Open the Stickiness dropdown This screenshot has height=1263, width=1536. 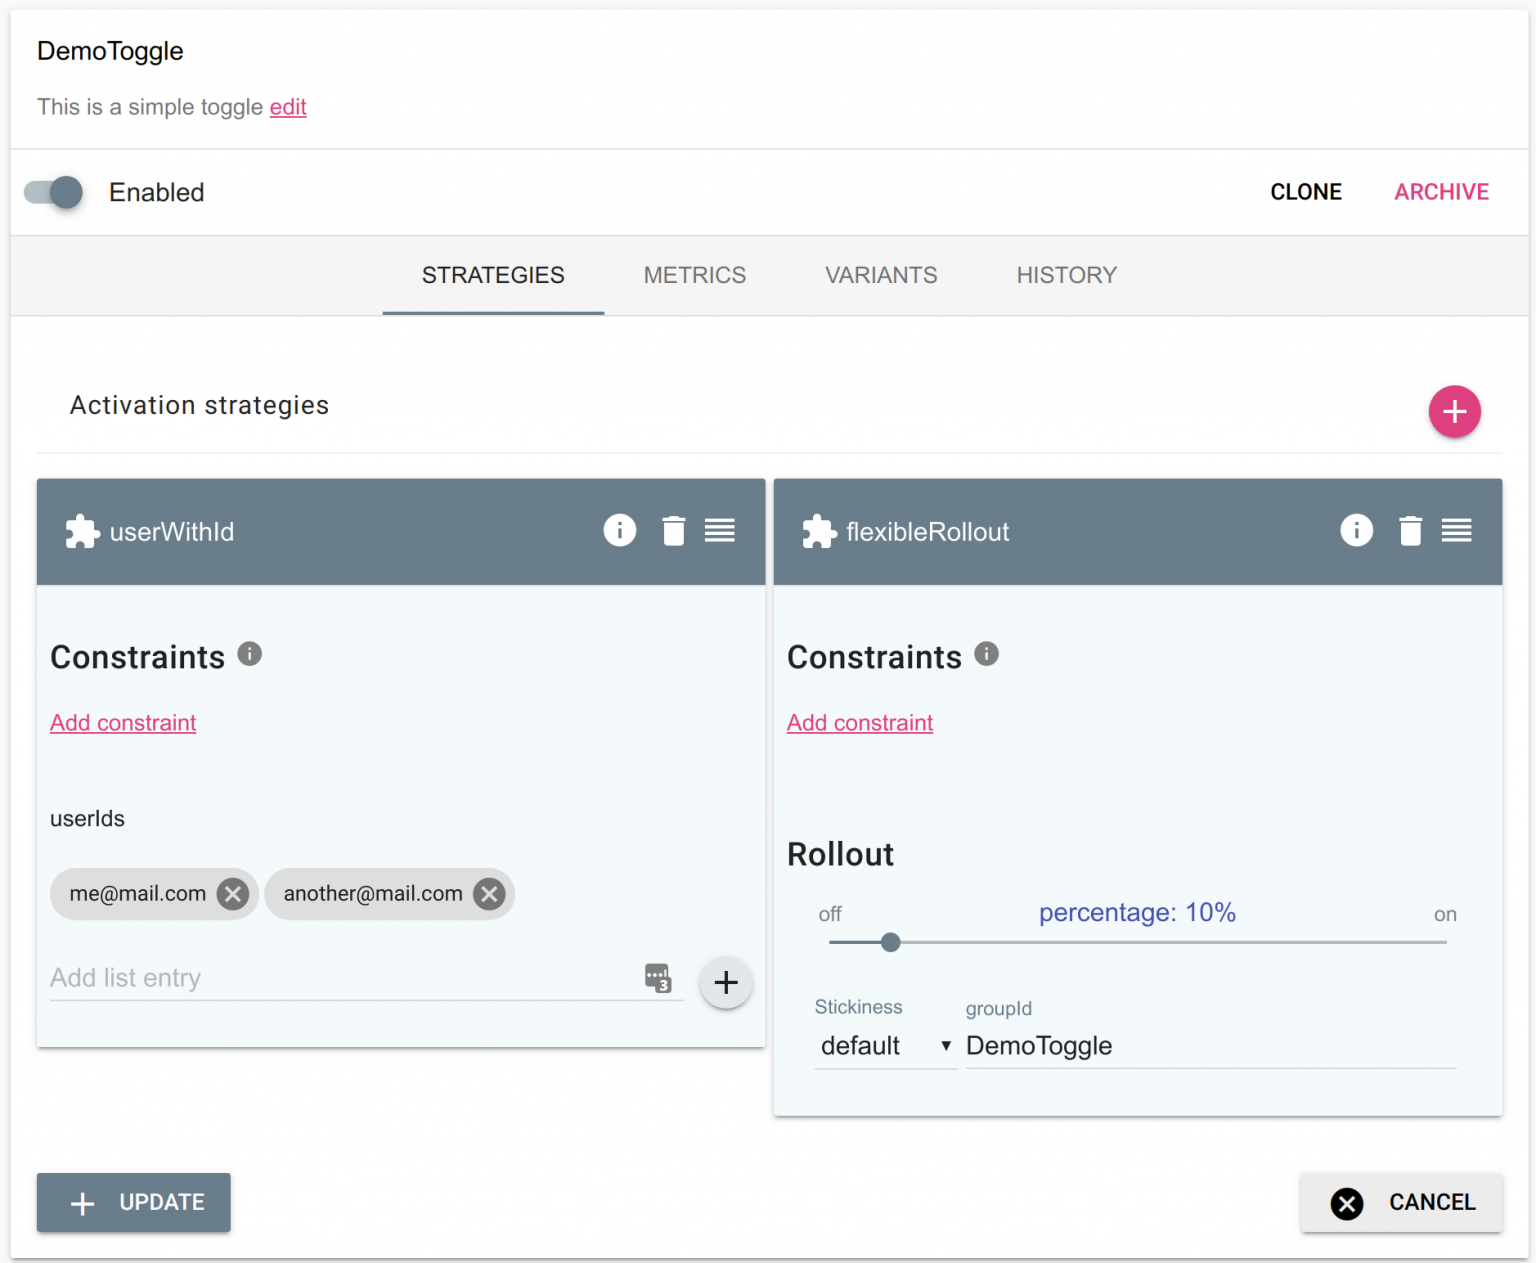884,1046
